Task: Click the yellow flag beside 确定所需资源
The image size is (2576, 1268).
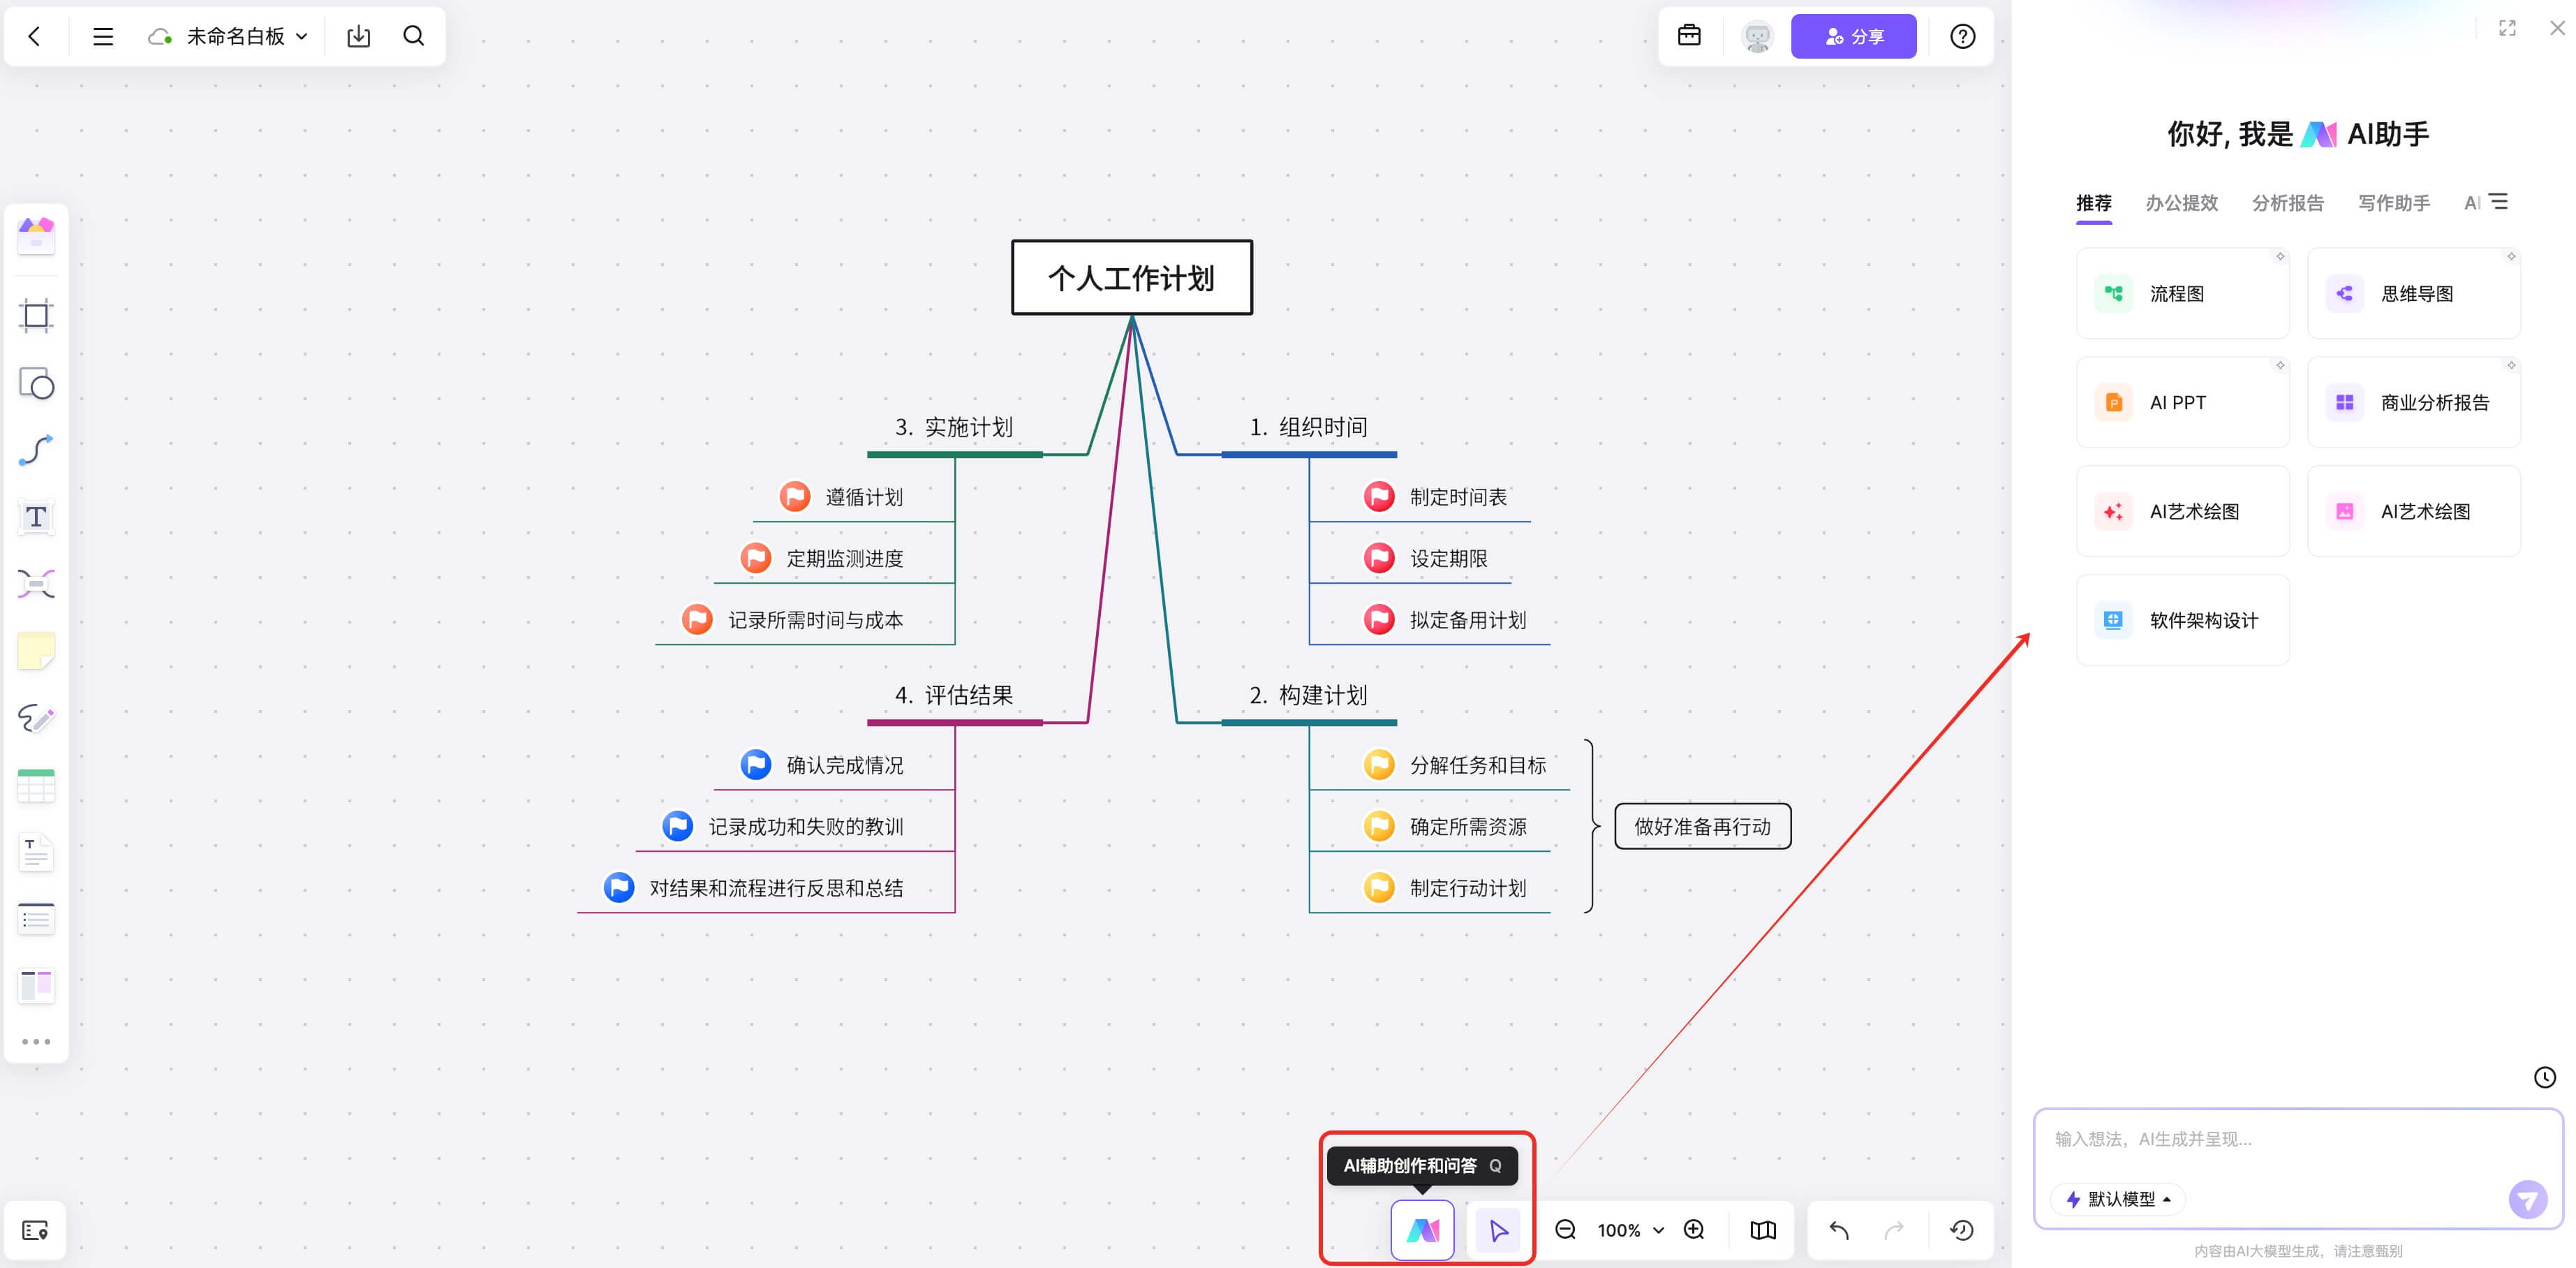Action: click(1379, 826)
